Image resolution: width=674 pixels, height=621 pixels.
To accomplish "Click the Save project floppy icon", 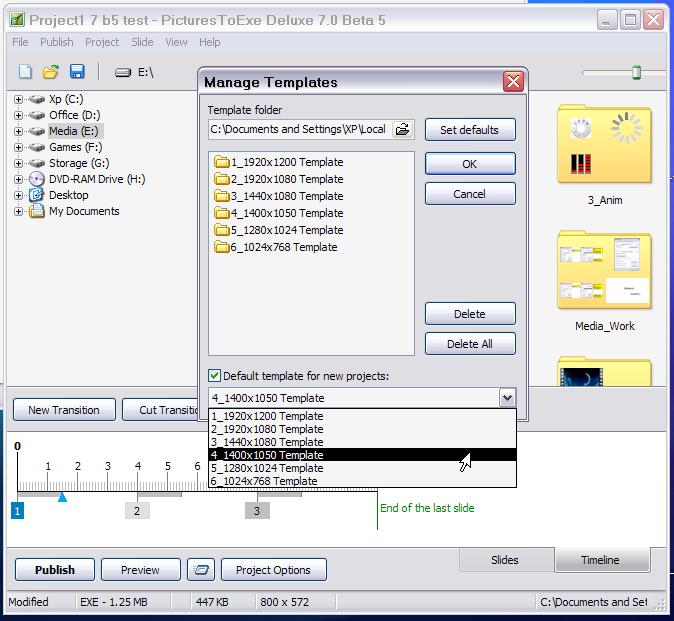I will pos(77,72).
